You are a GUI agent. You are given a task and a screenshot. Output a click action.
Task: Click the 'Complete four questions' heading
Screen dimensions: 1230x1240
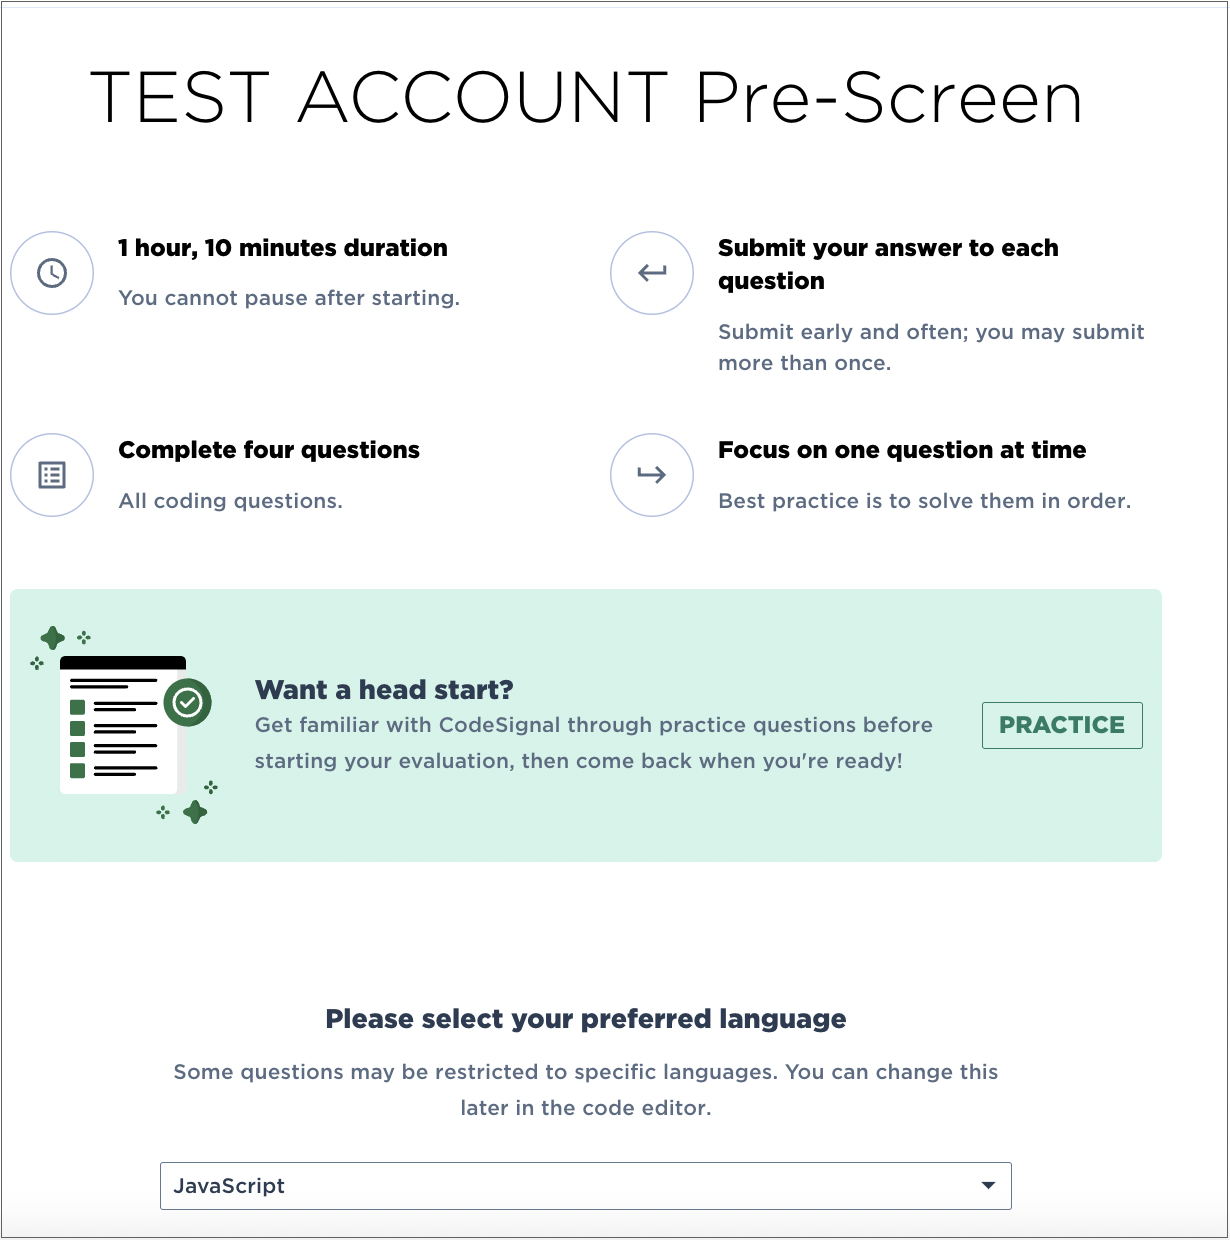point(269,450)
